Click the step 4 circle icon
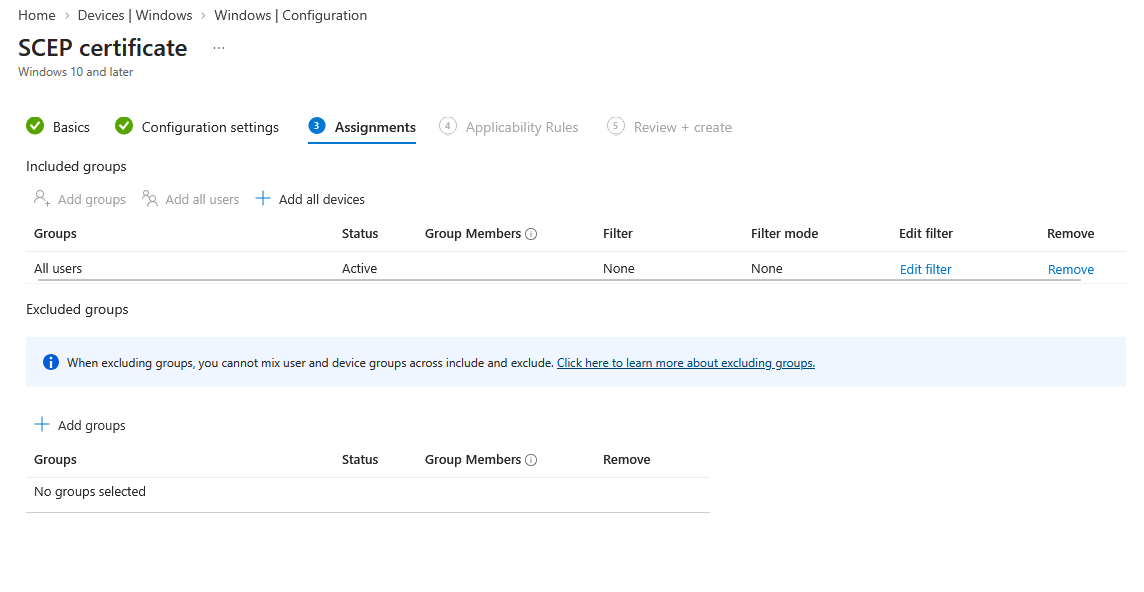This screenshot has width=1144, height=592. point(448,126)
